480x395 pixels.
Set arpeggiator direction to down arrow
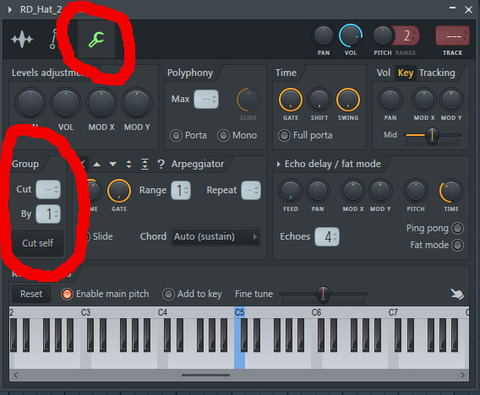(113, 164)
